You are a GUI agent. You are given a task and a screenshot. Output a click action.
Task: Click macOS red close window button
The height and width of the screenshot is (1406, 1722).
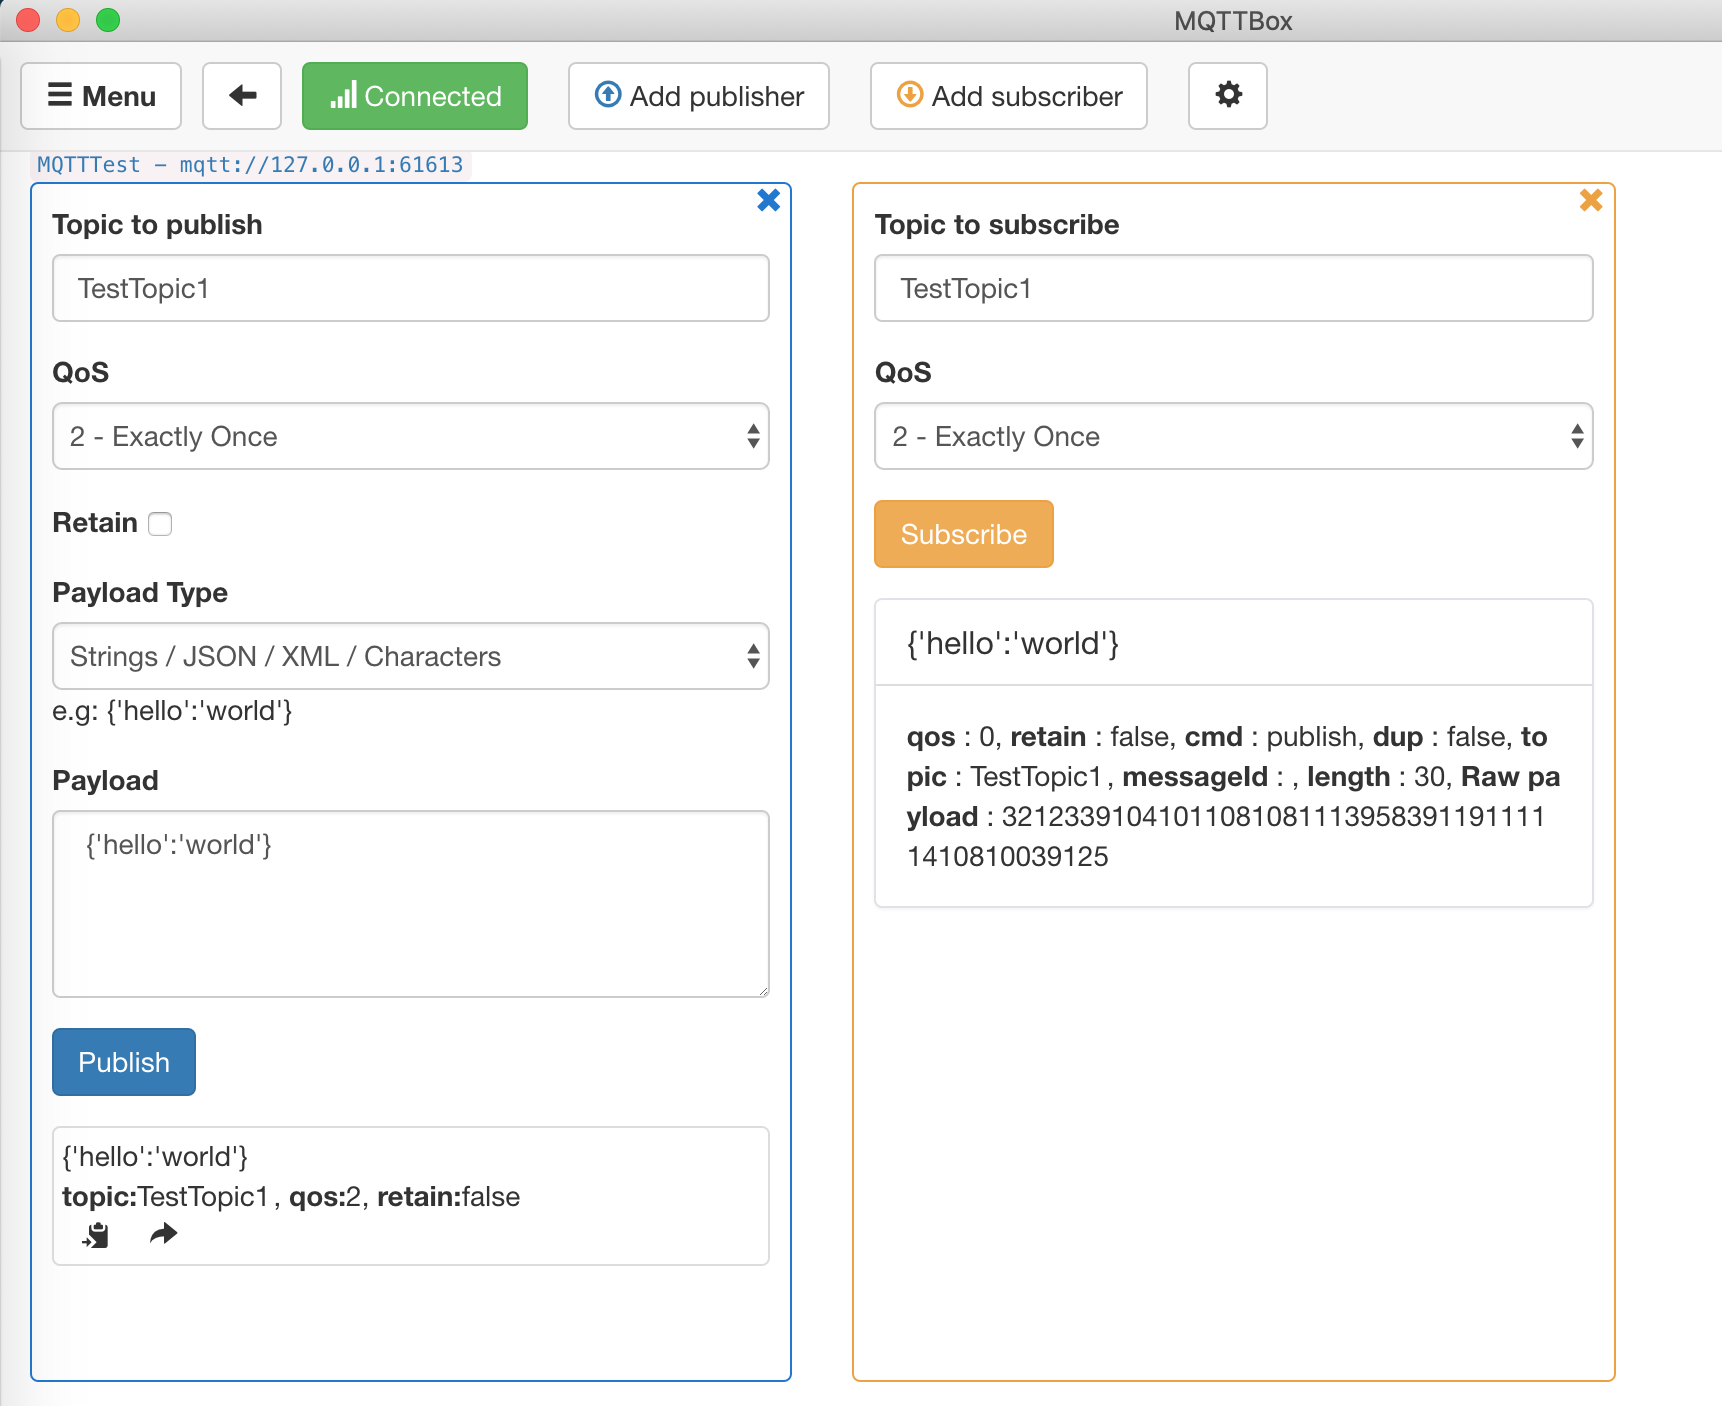[x=28, y=20]
